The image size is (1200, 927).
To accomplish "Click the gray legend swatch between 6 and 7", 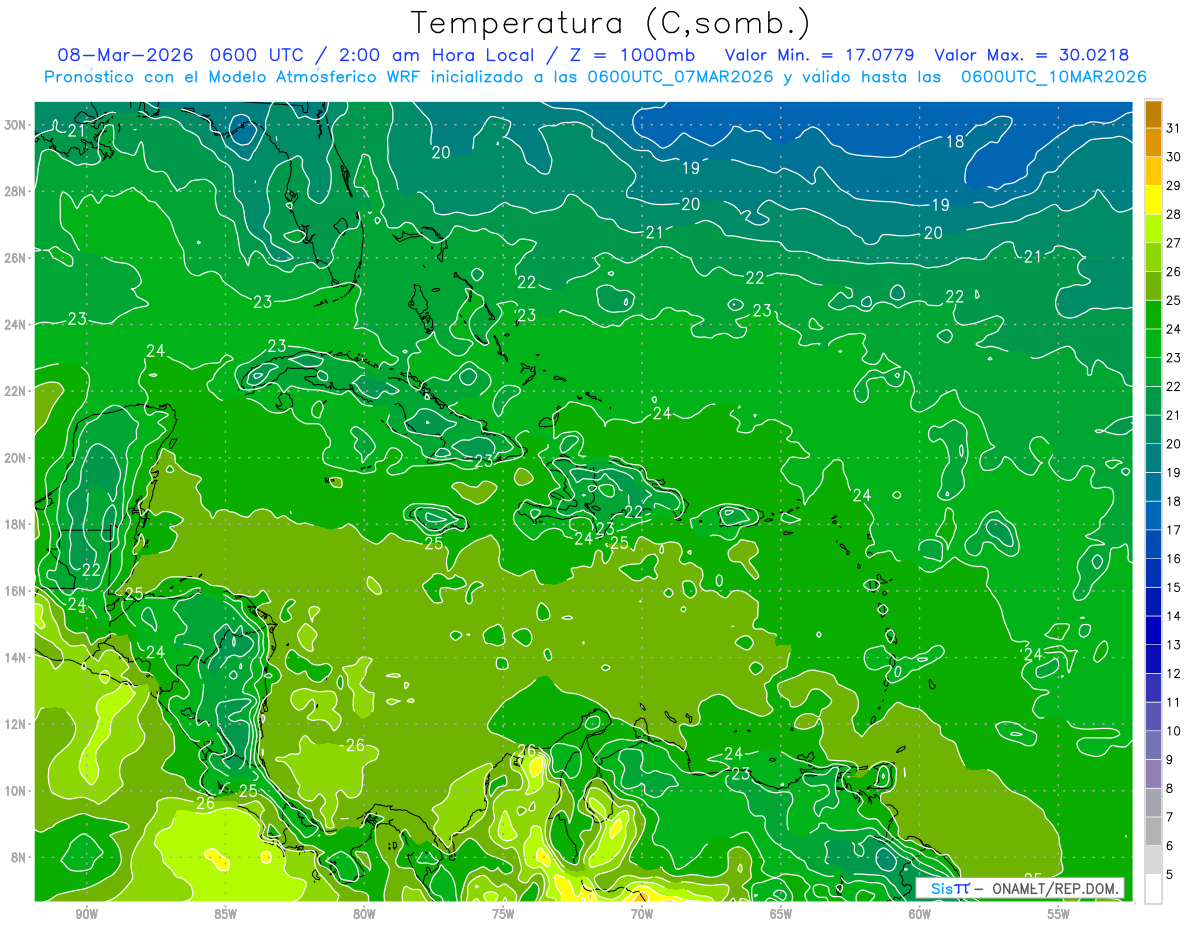I will [x=1153, y=832].
